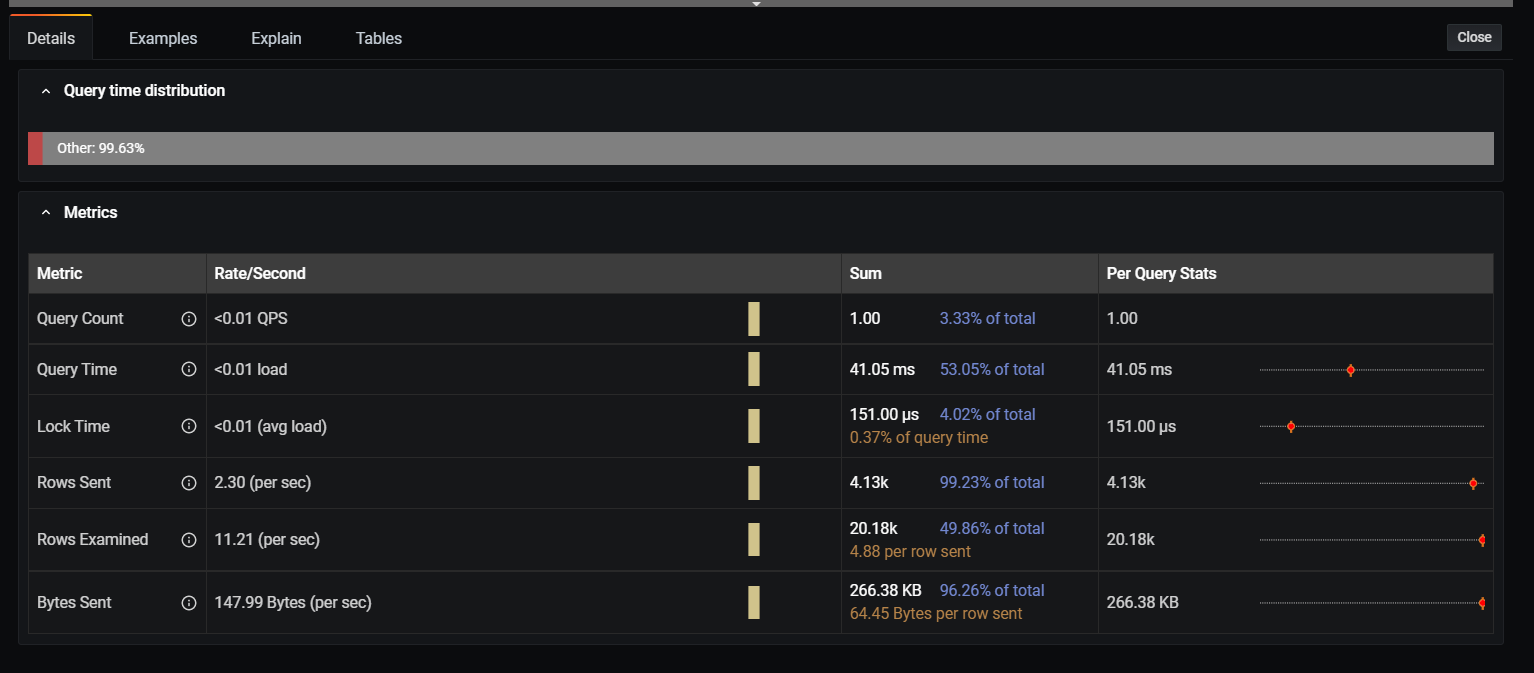Click the Lock Time metric label
The image size is (1534, 673).
[73, 426]
